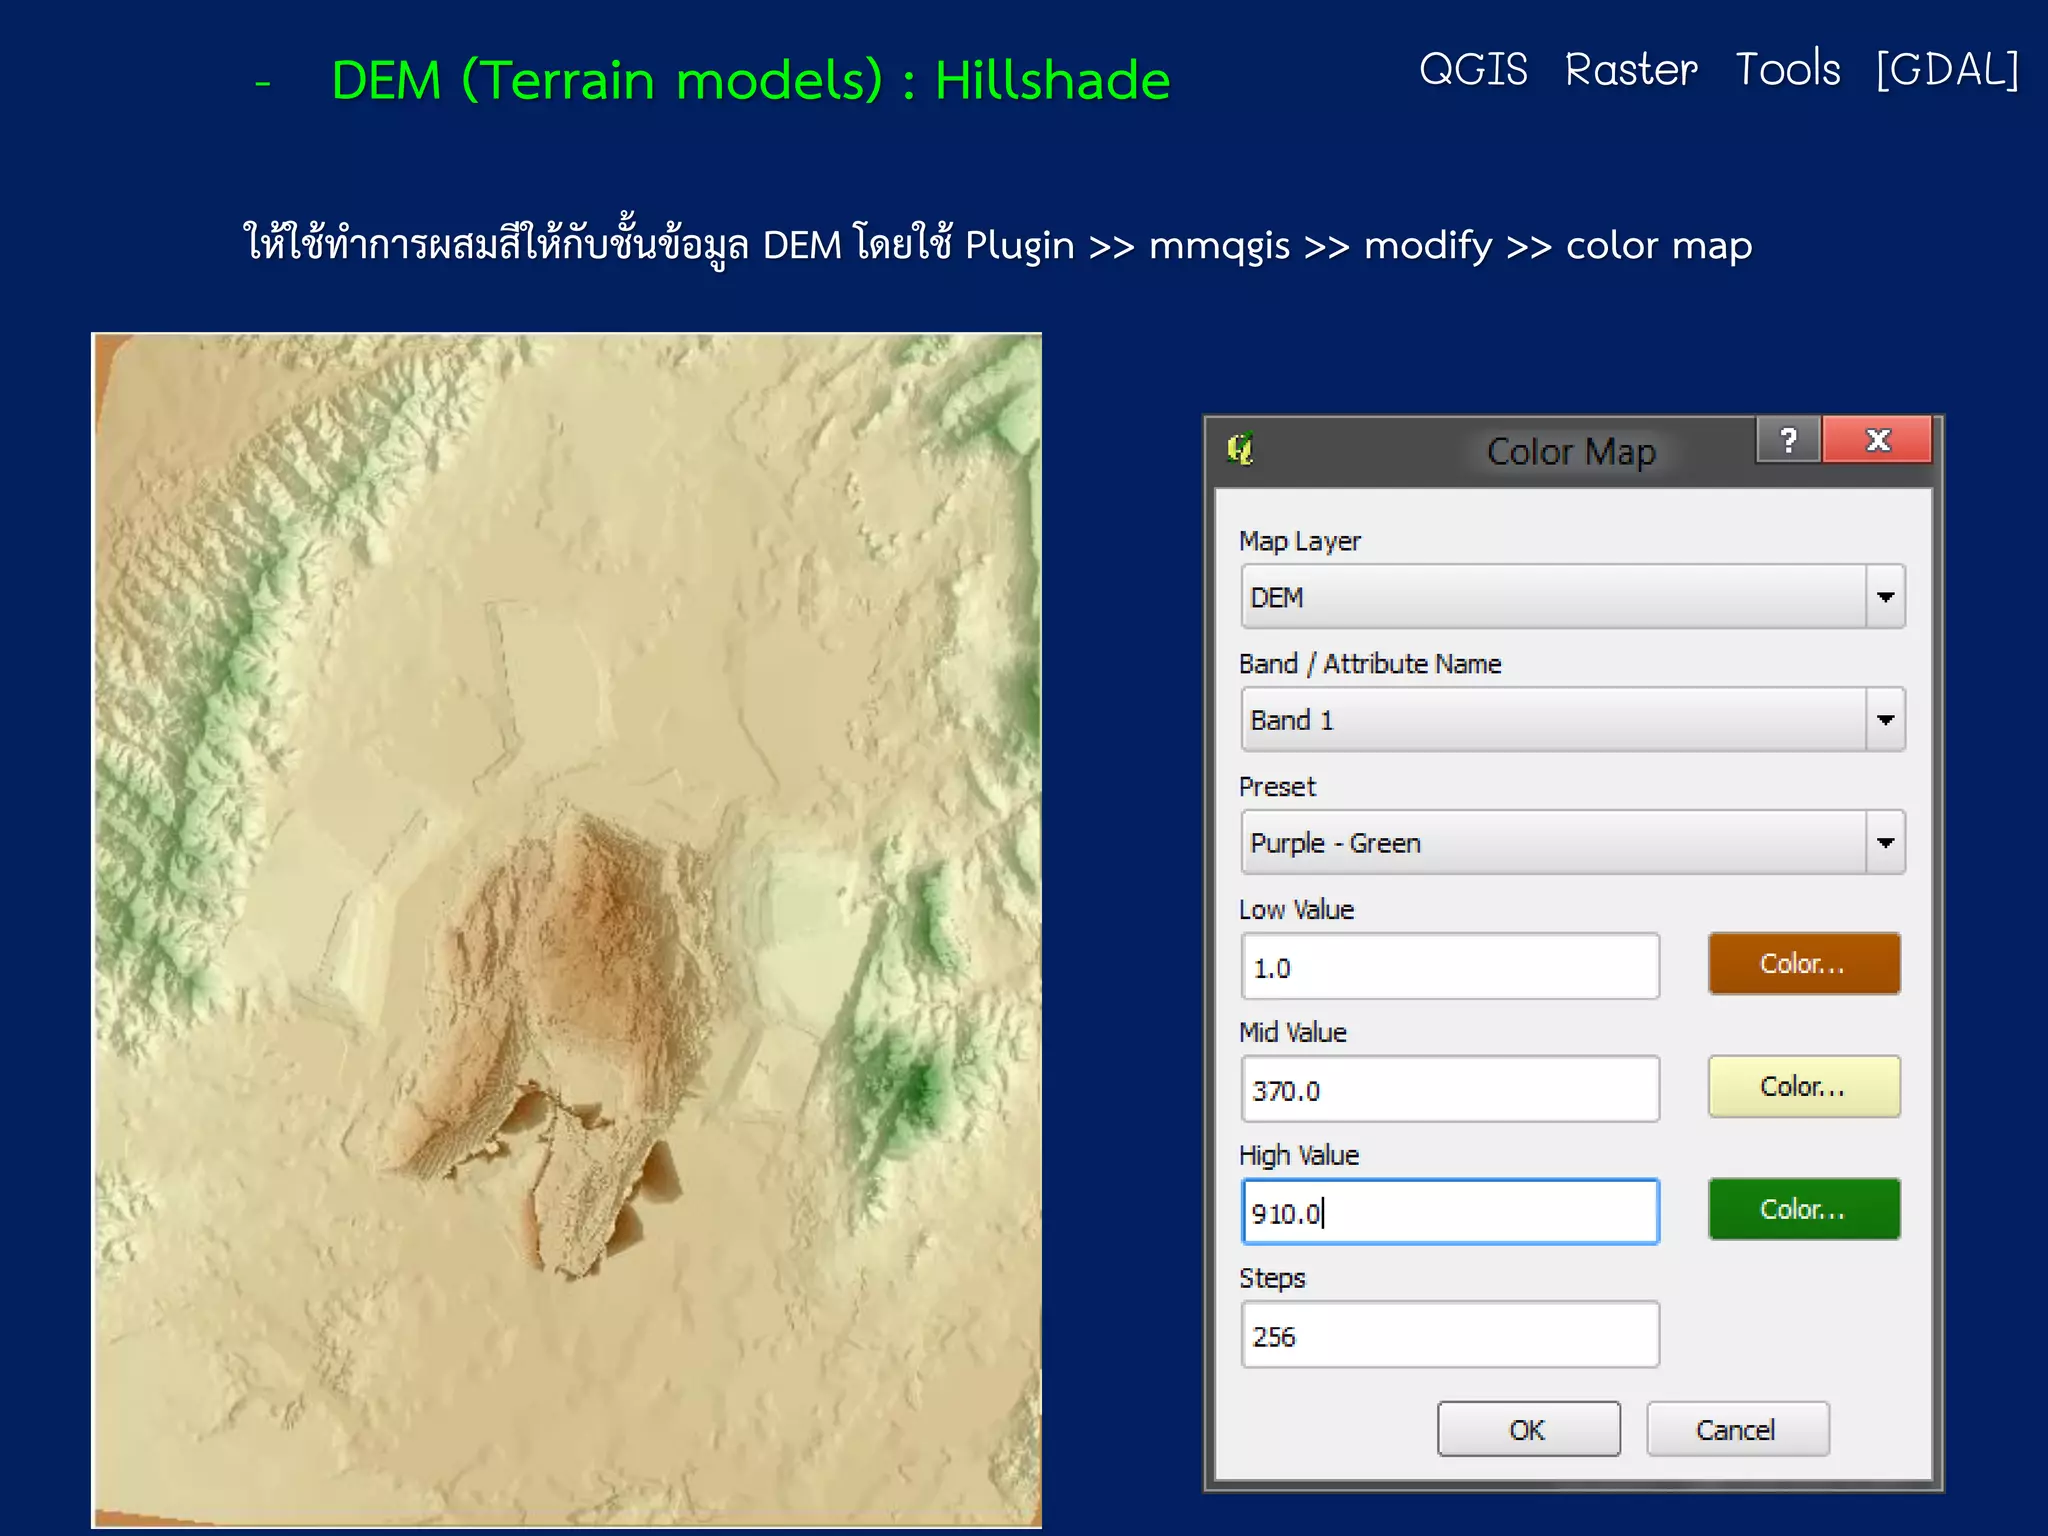The height and width of the screenshot is (1536, 2048).
Task: Click the 'QGIS Raster Tools [GDAL]' text
Action: click(x=1719, y=70)
